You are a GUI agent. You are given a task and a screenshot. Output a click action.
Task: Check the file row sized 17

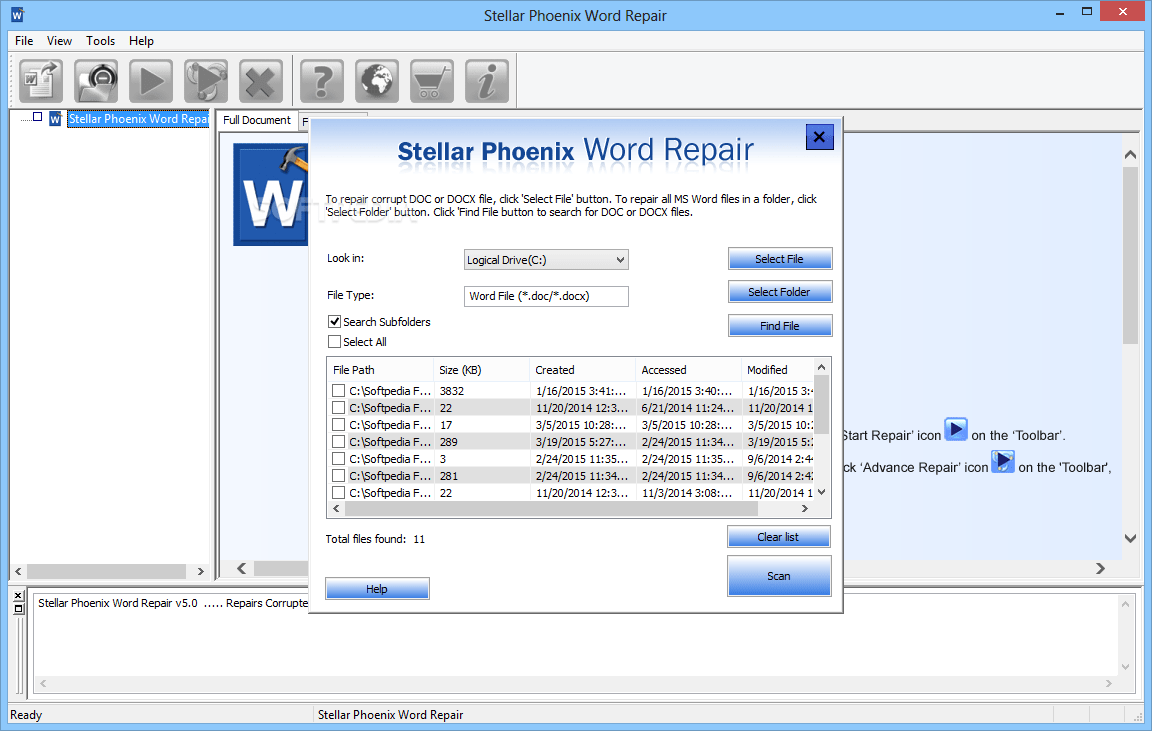pyautogui.click(x=338, y=425)
